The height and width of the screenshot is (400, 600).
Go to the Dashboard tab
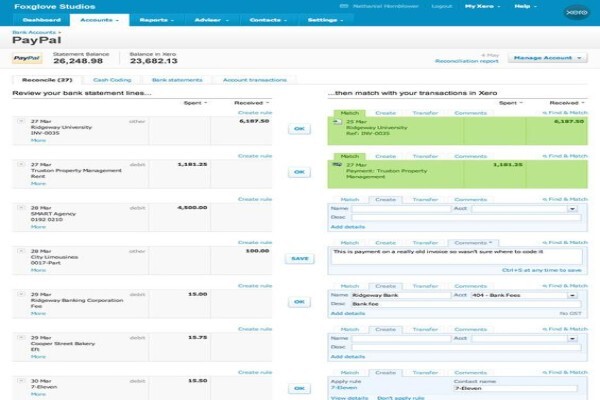[42, 20]
